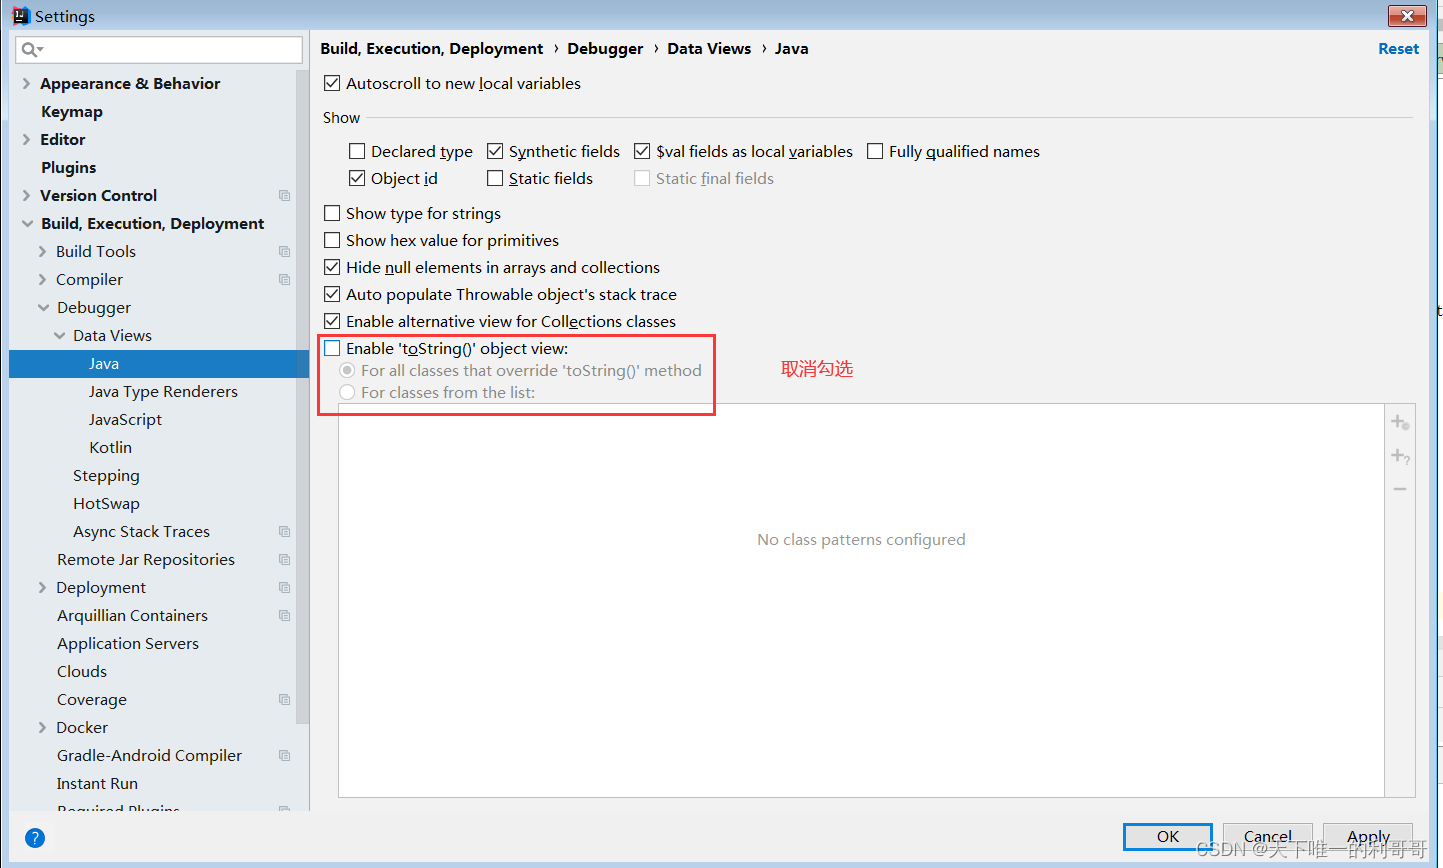Toggle Autoscroll to new local variables
1443x868 pixels.
332,83
